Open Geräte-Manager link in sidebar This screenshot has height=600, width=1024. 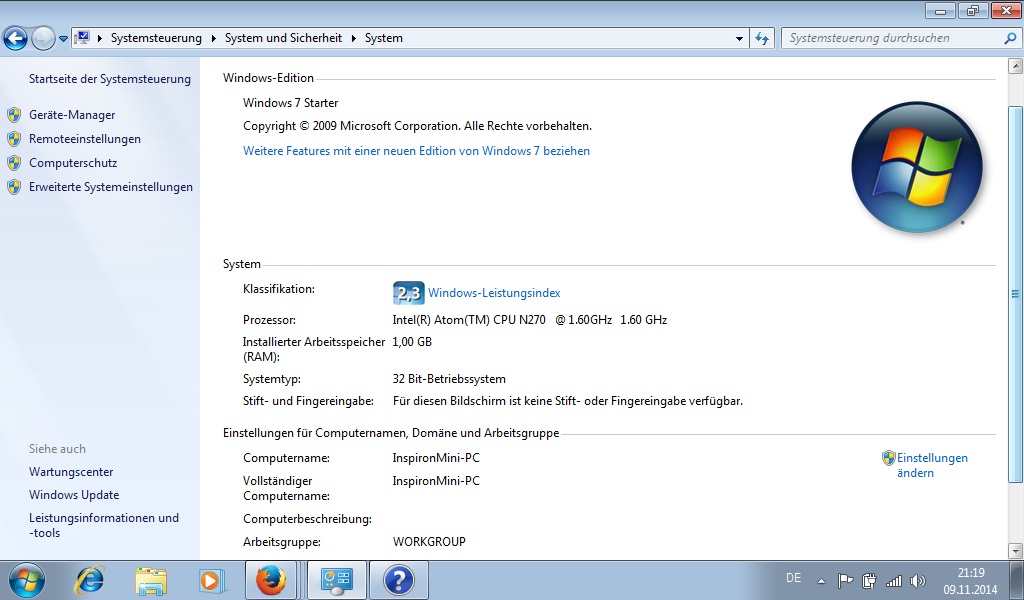(72, 115)
